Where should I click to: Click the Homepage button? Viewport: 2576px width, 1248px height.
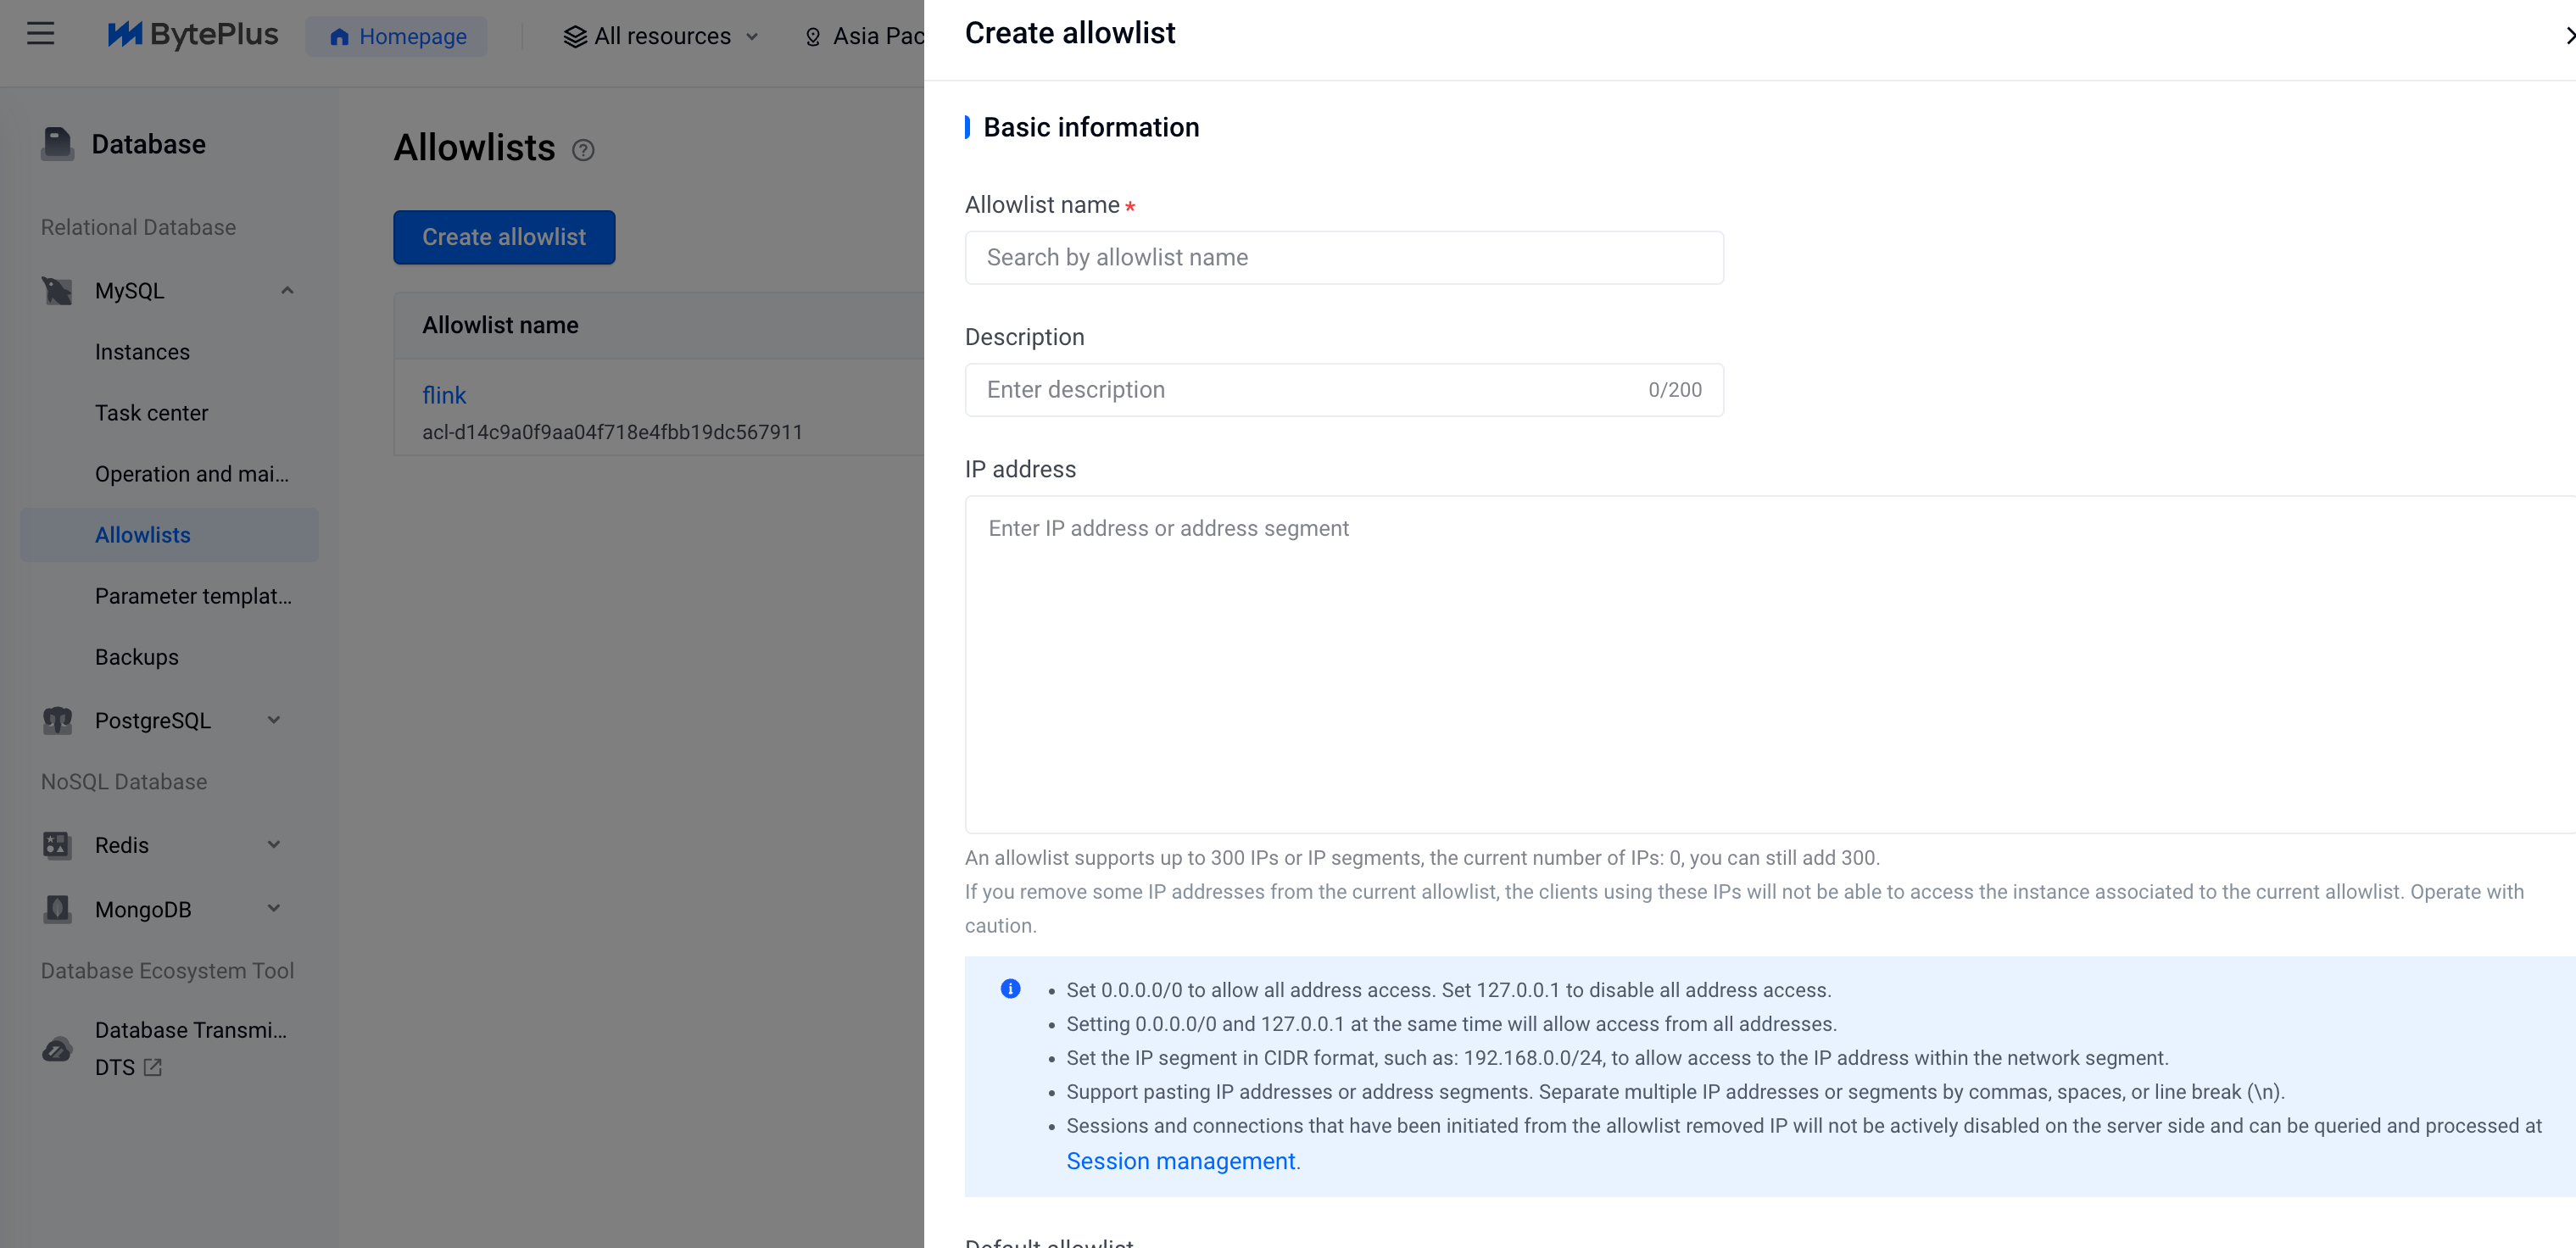(397, 36)
